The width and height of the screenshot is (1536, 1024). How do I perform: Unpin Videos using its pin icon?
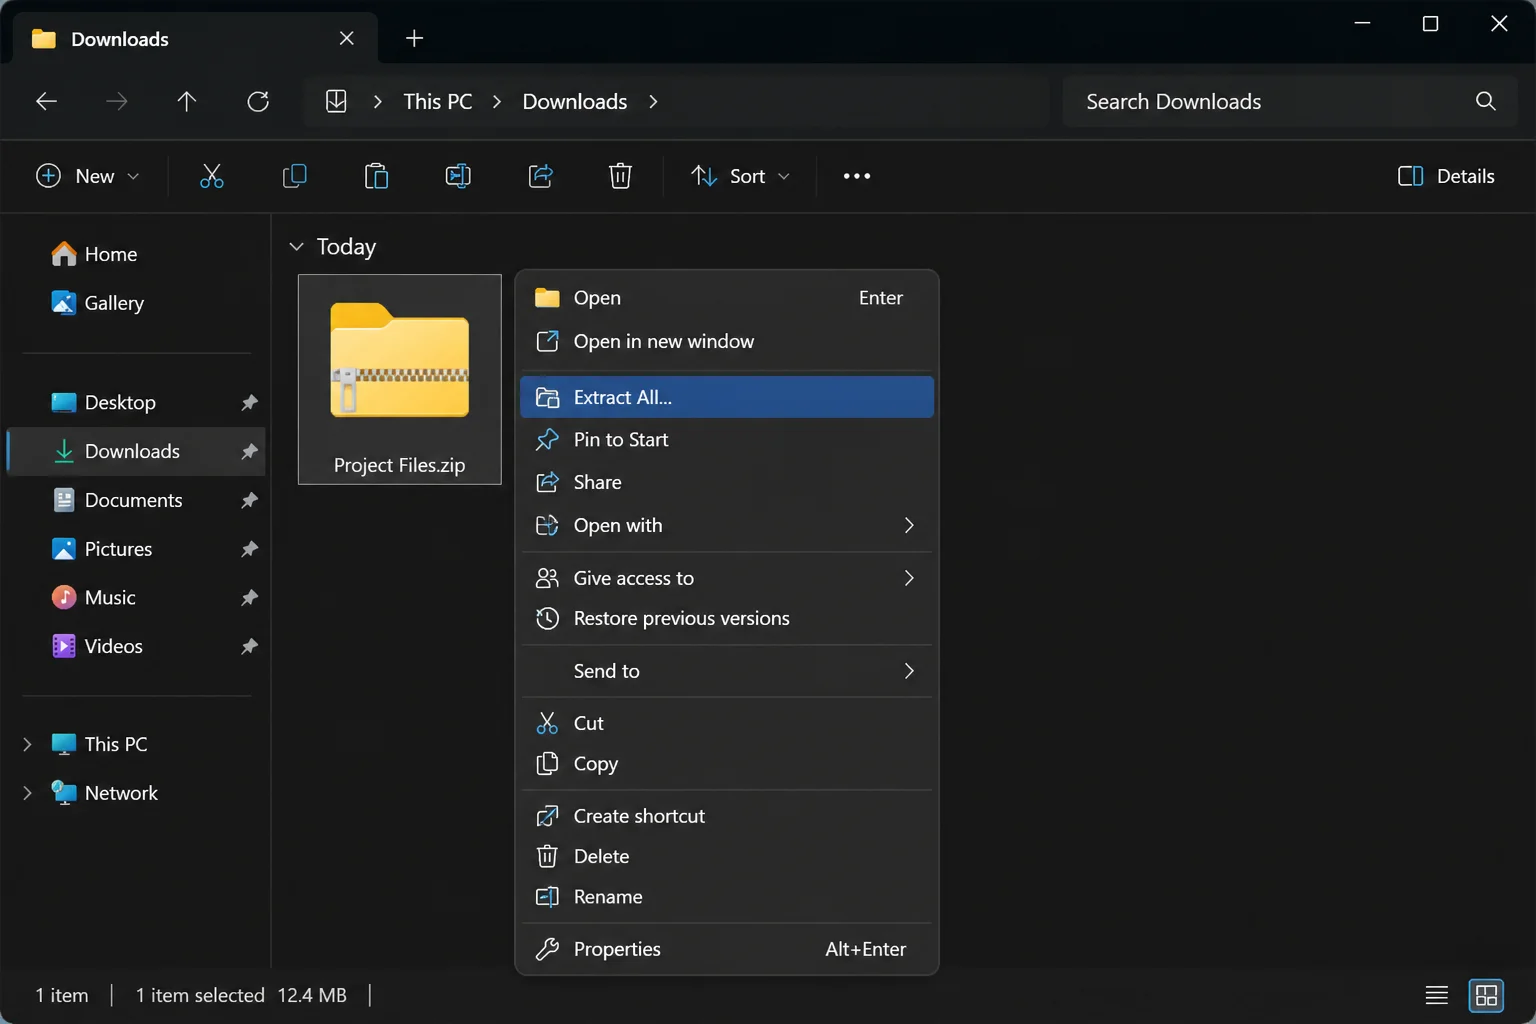pos(249,646)
